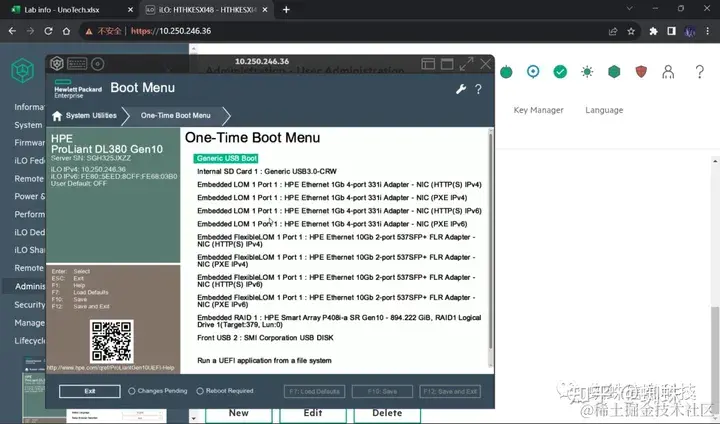Image resolution: width=720 pixels, height=424 pixels.
Task: Open the iLO help question mark icon
Action: click(699, 72)
